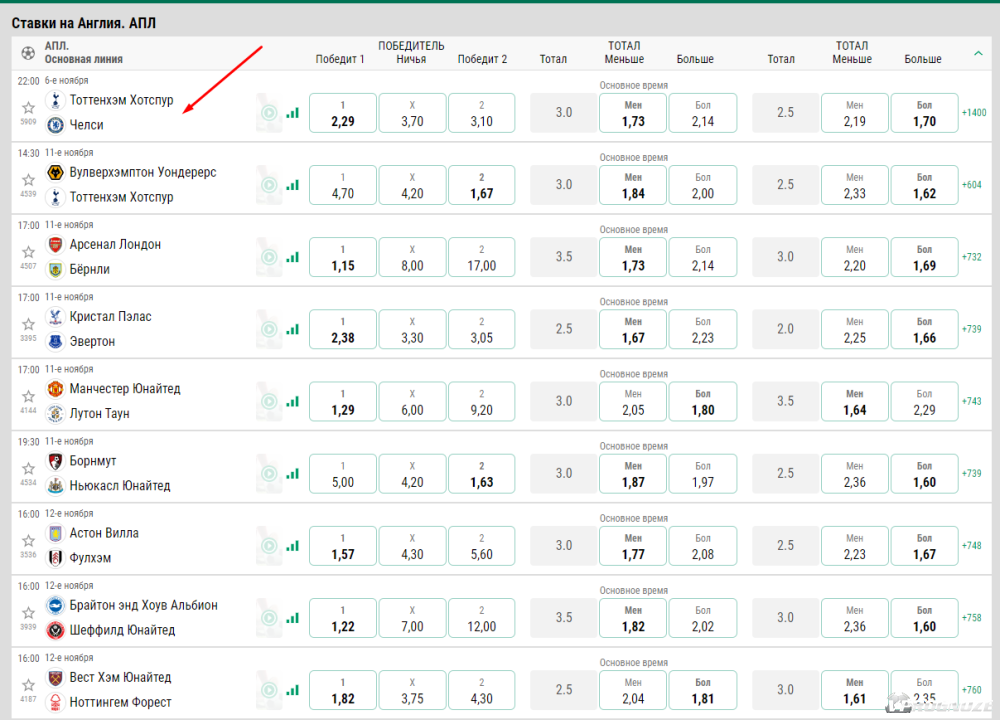The image size is (1000, 720).
Task: Collapse the АПЛ Основная линия section
Action: [978, 54]
